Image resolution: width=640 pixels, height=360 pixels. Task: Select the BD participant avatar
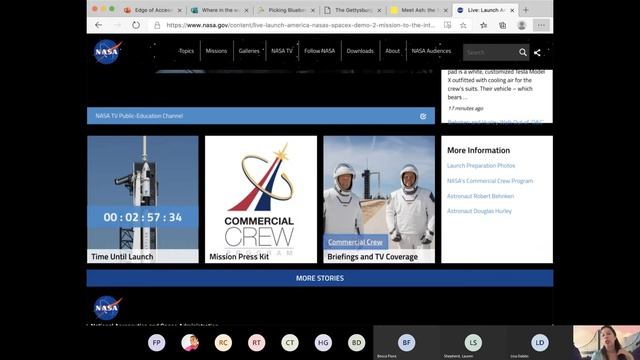[x=357, y=342]
